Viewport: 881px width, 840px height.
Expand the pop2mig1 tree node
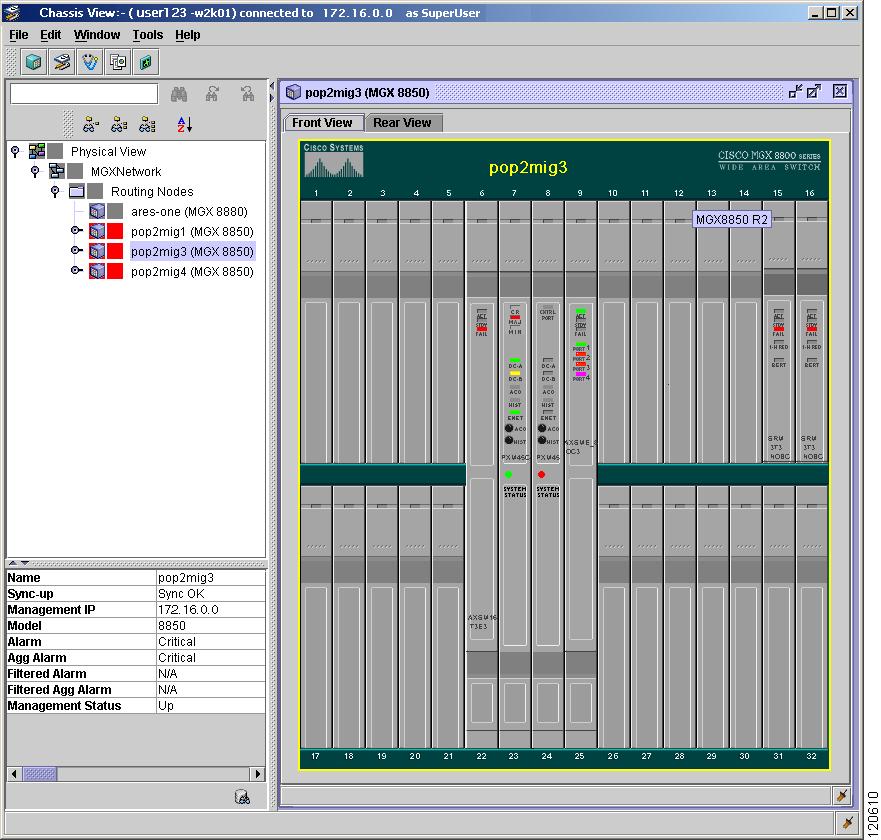(x=76, y=230)
